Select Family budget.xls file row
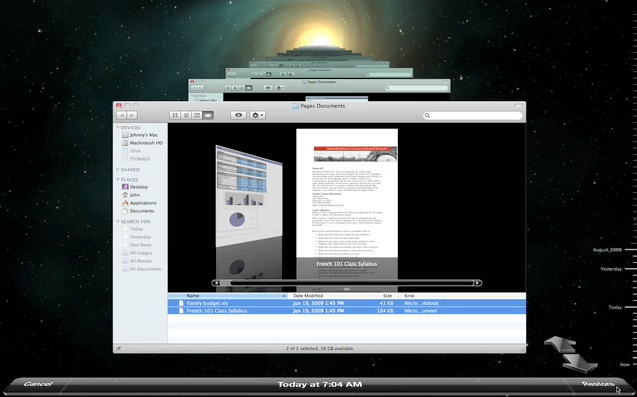Image resolution: width=637 pixels, height=397 pixels. pyautogui.click(x=347, y=303)
